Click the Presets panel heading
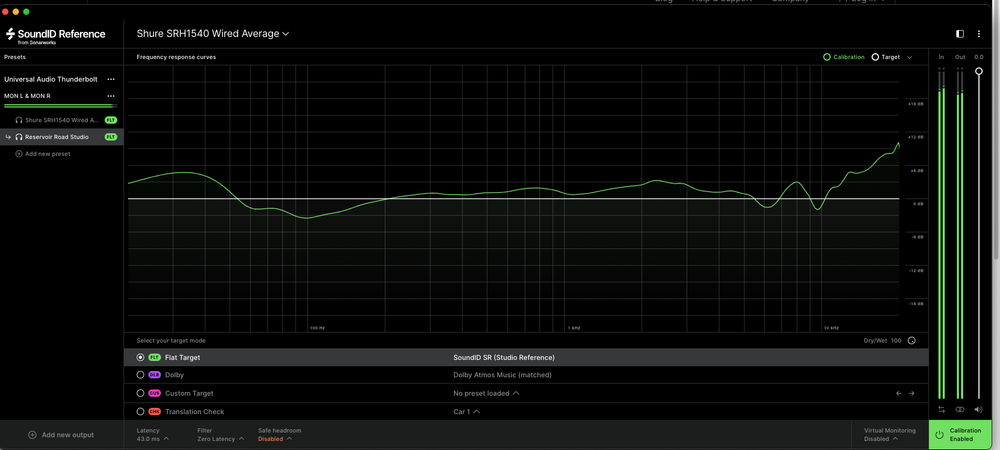The width and height of the screenshot is (1000, 450). coord(14,57)
